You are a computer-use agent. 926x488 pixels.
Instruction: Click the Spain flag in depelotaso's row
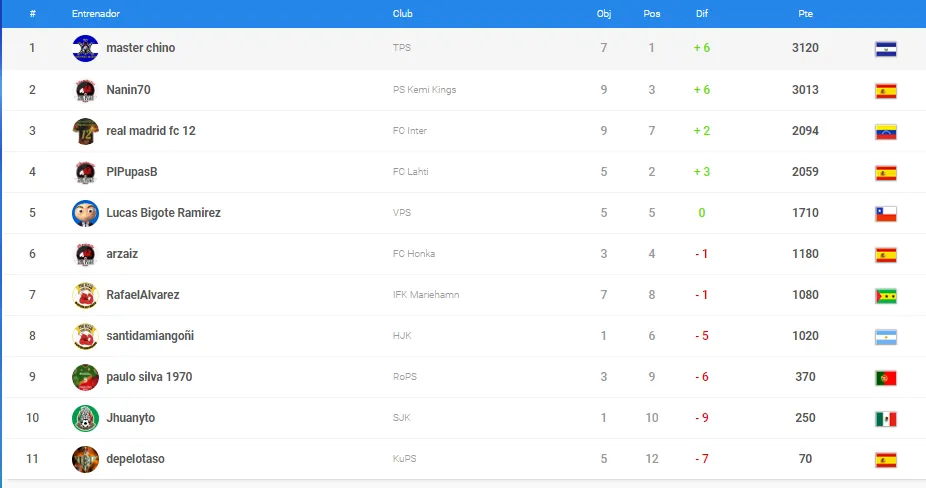pyautogui.click(x=886, y=460)
